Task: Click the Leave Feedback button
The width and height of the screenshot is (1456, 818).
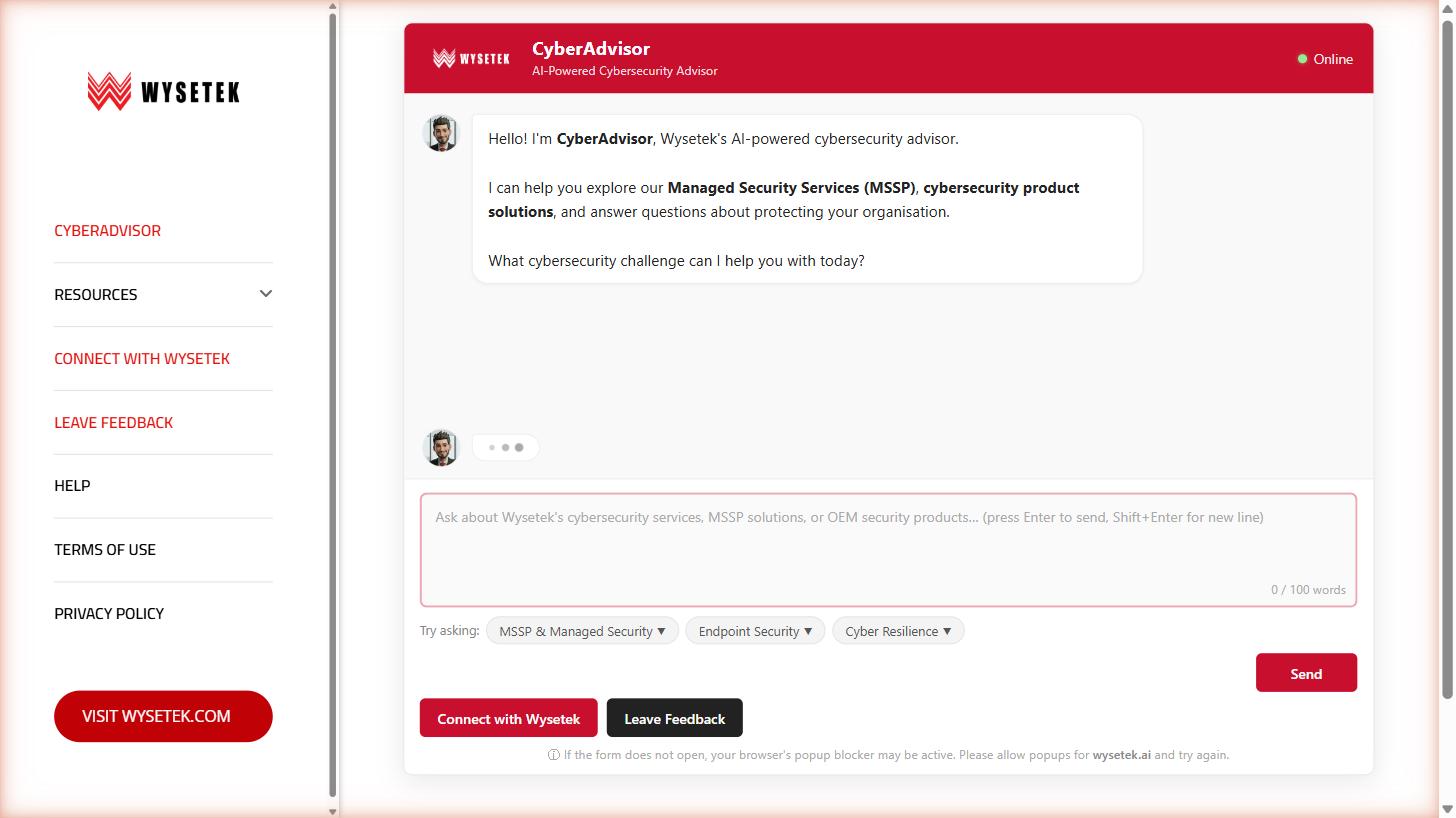Action: coord(674,717)
